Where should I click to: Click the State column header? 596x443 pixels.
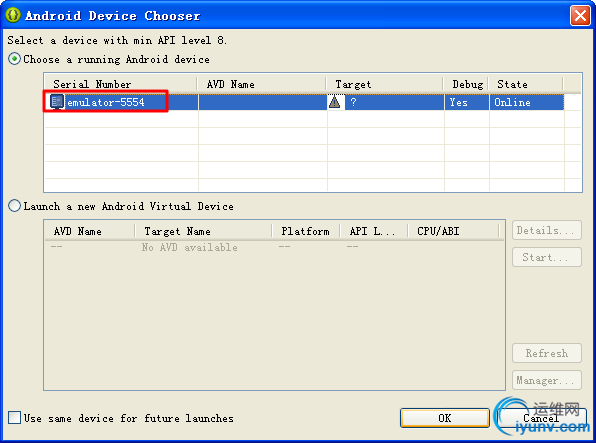[x=526, y=84]
